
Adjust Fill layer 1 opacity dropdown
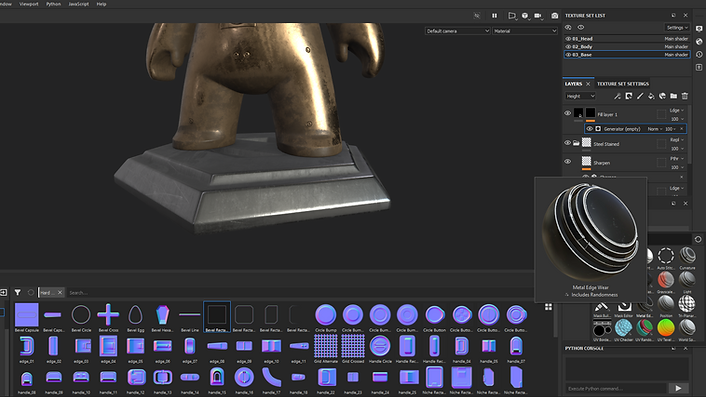tap(678, 119)
